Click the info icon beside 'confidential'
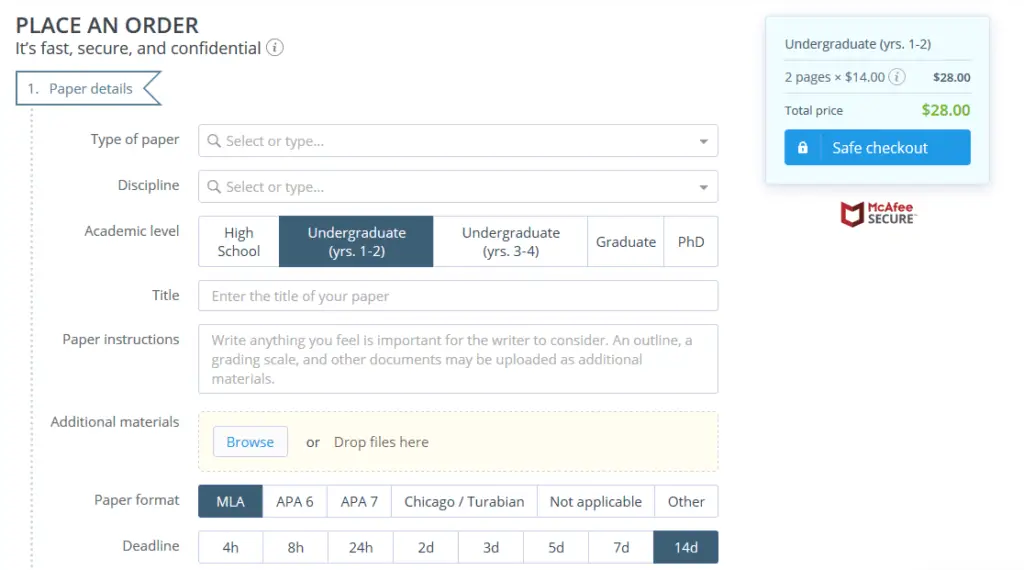Screen dimensions: 1024x570 pyautogui.click(x=275, y=48)
